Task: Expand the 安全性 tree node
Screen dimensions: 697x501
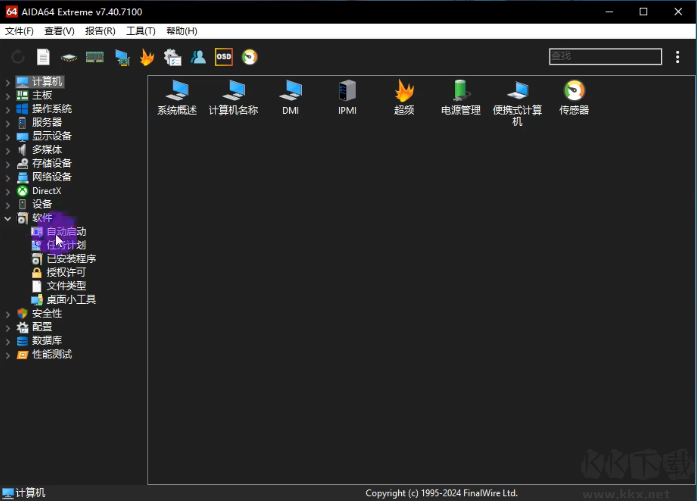Action: [x=8, y=314]
